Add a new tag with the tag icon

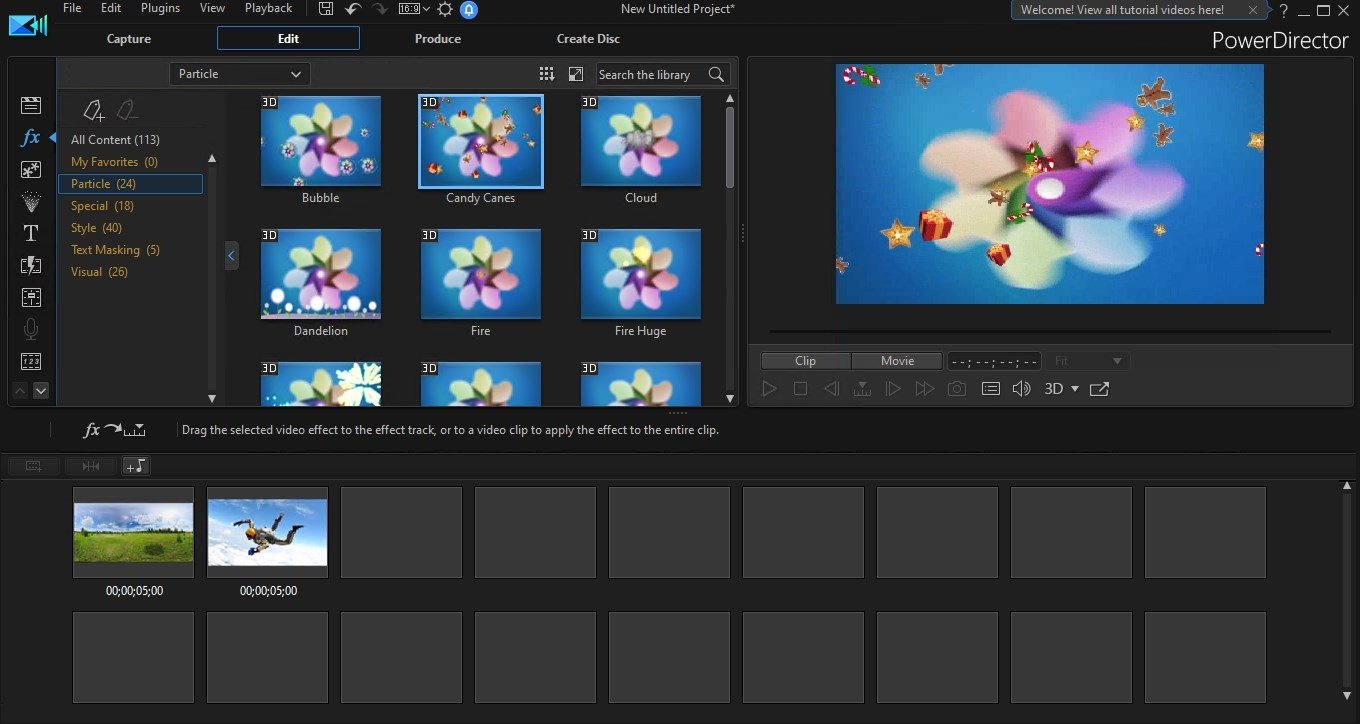coord(94,109)
